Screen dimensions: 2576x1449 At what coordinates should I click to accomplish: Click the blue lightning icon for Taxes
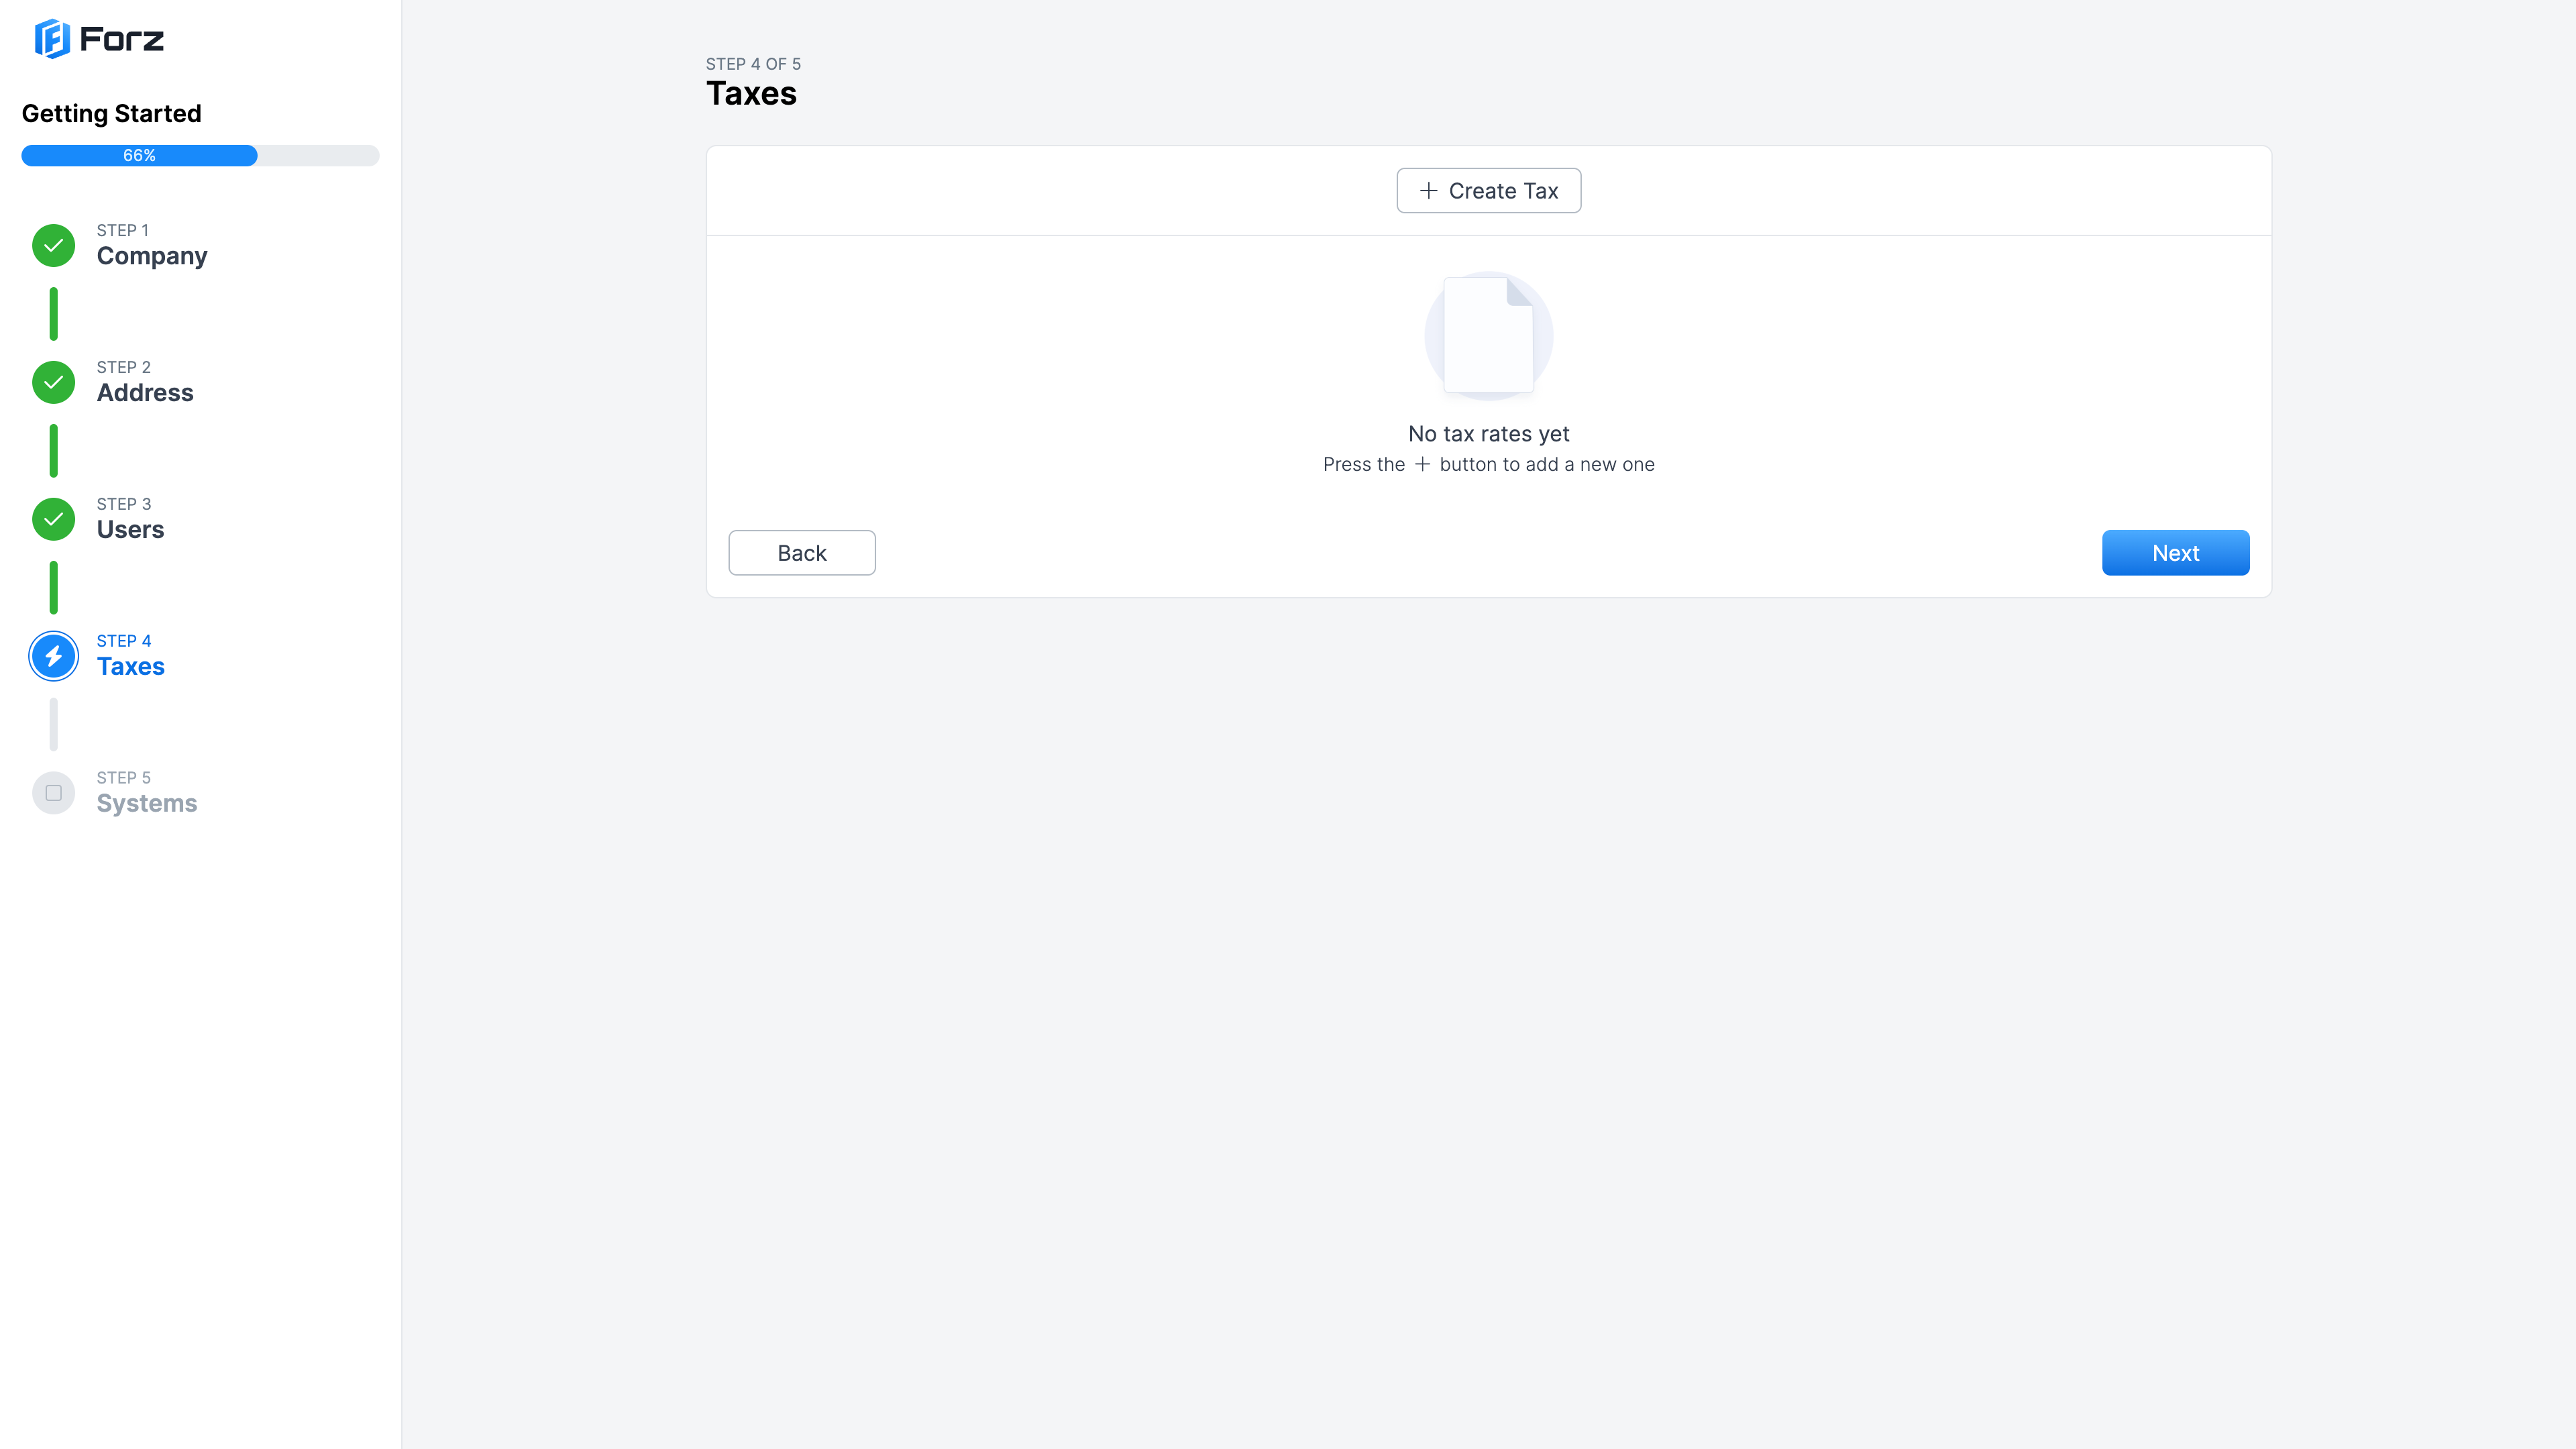coord(54,656)
